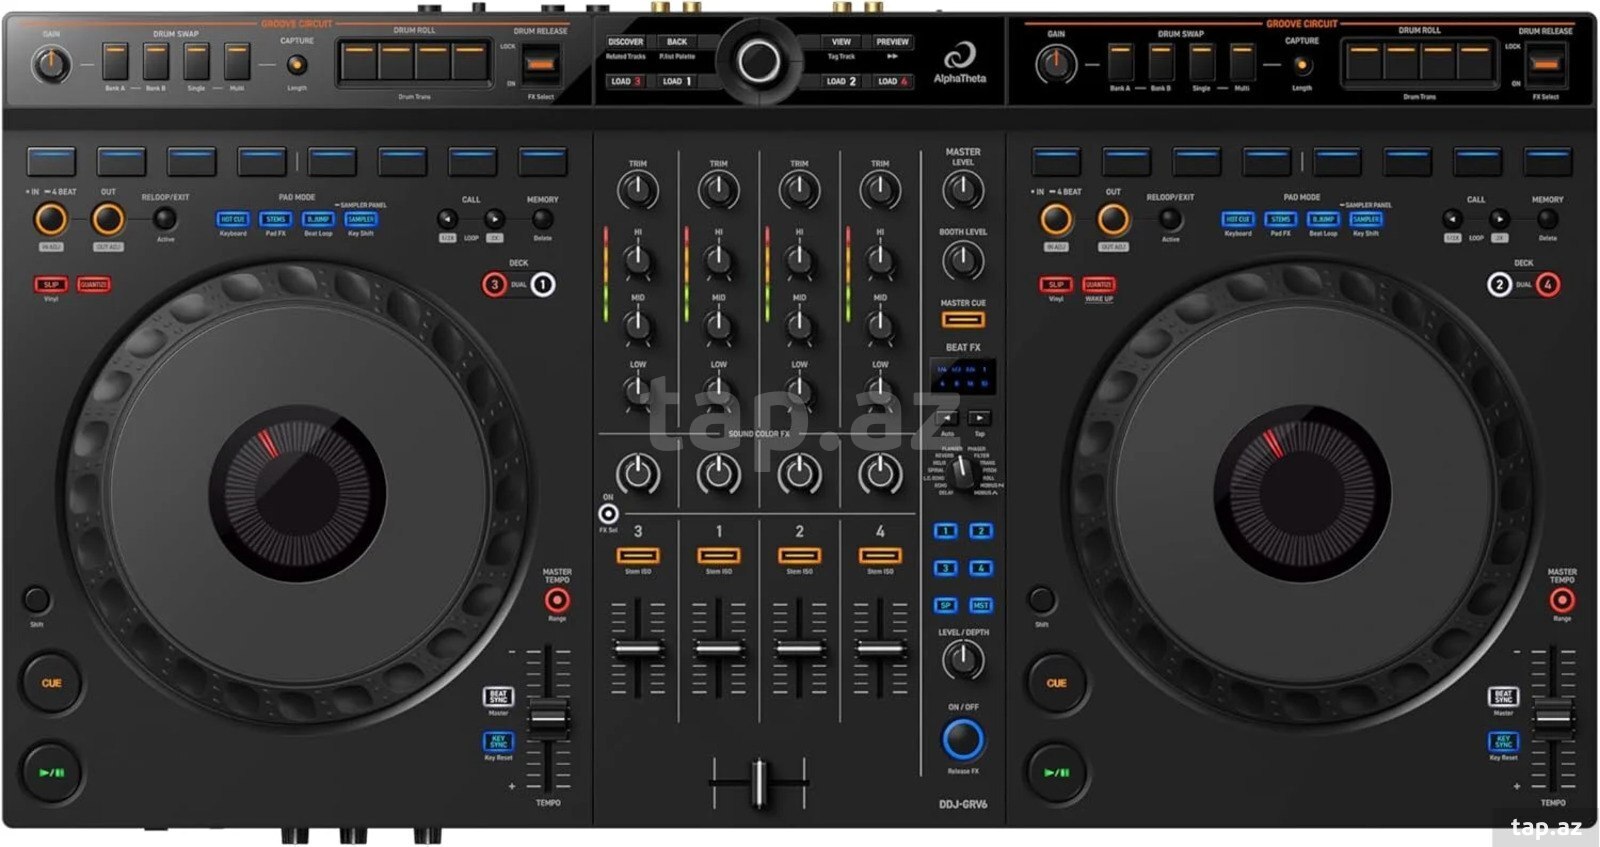Screen dimensions: 1600x847
Task: Toggle BEAT SYNC on the right deck
Action: tap(1503, 696)
